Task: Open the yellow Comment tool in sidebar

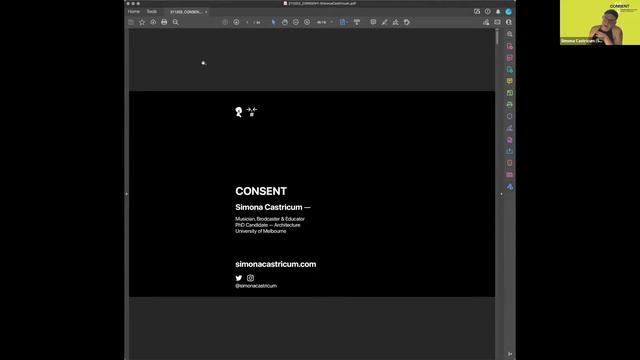Action: pos(509,81)
